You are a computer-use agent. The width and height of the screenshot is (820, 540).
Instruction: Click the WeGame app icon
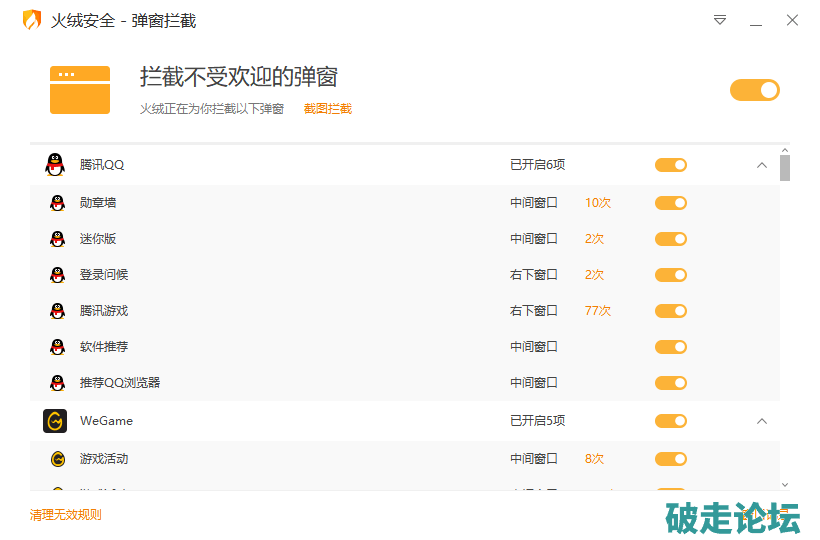point(55,421)
